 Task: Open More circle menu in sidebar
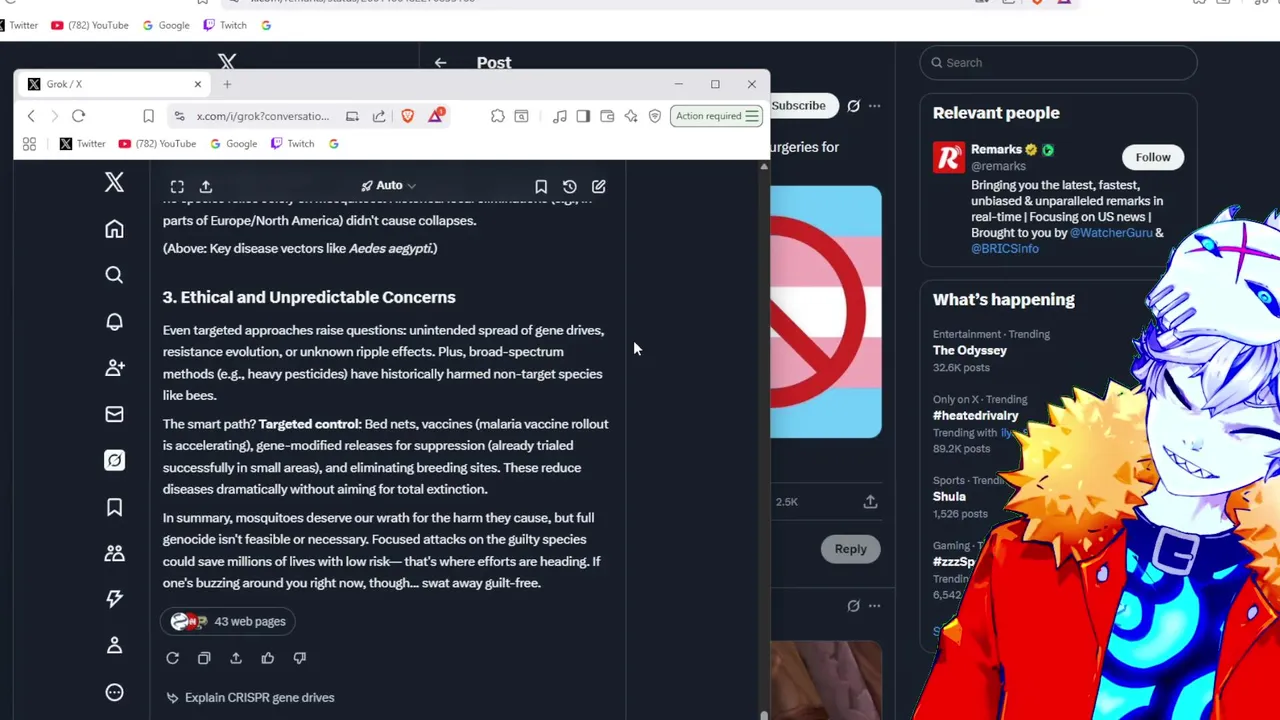114,692
